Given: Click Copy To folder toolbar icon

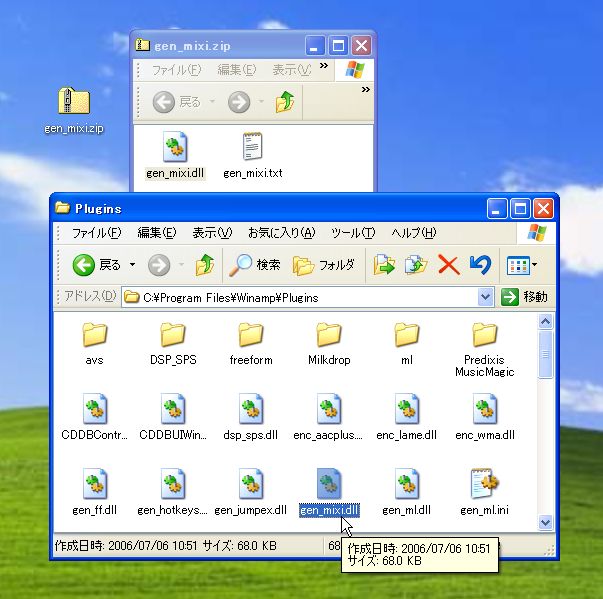Looking at the screenshot, I should [x=416, y=265].
